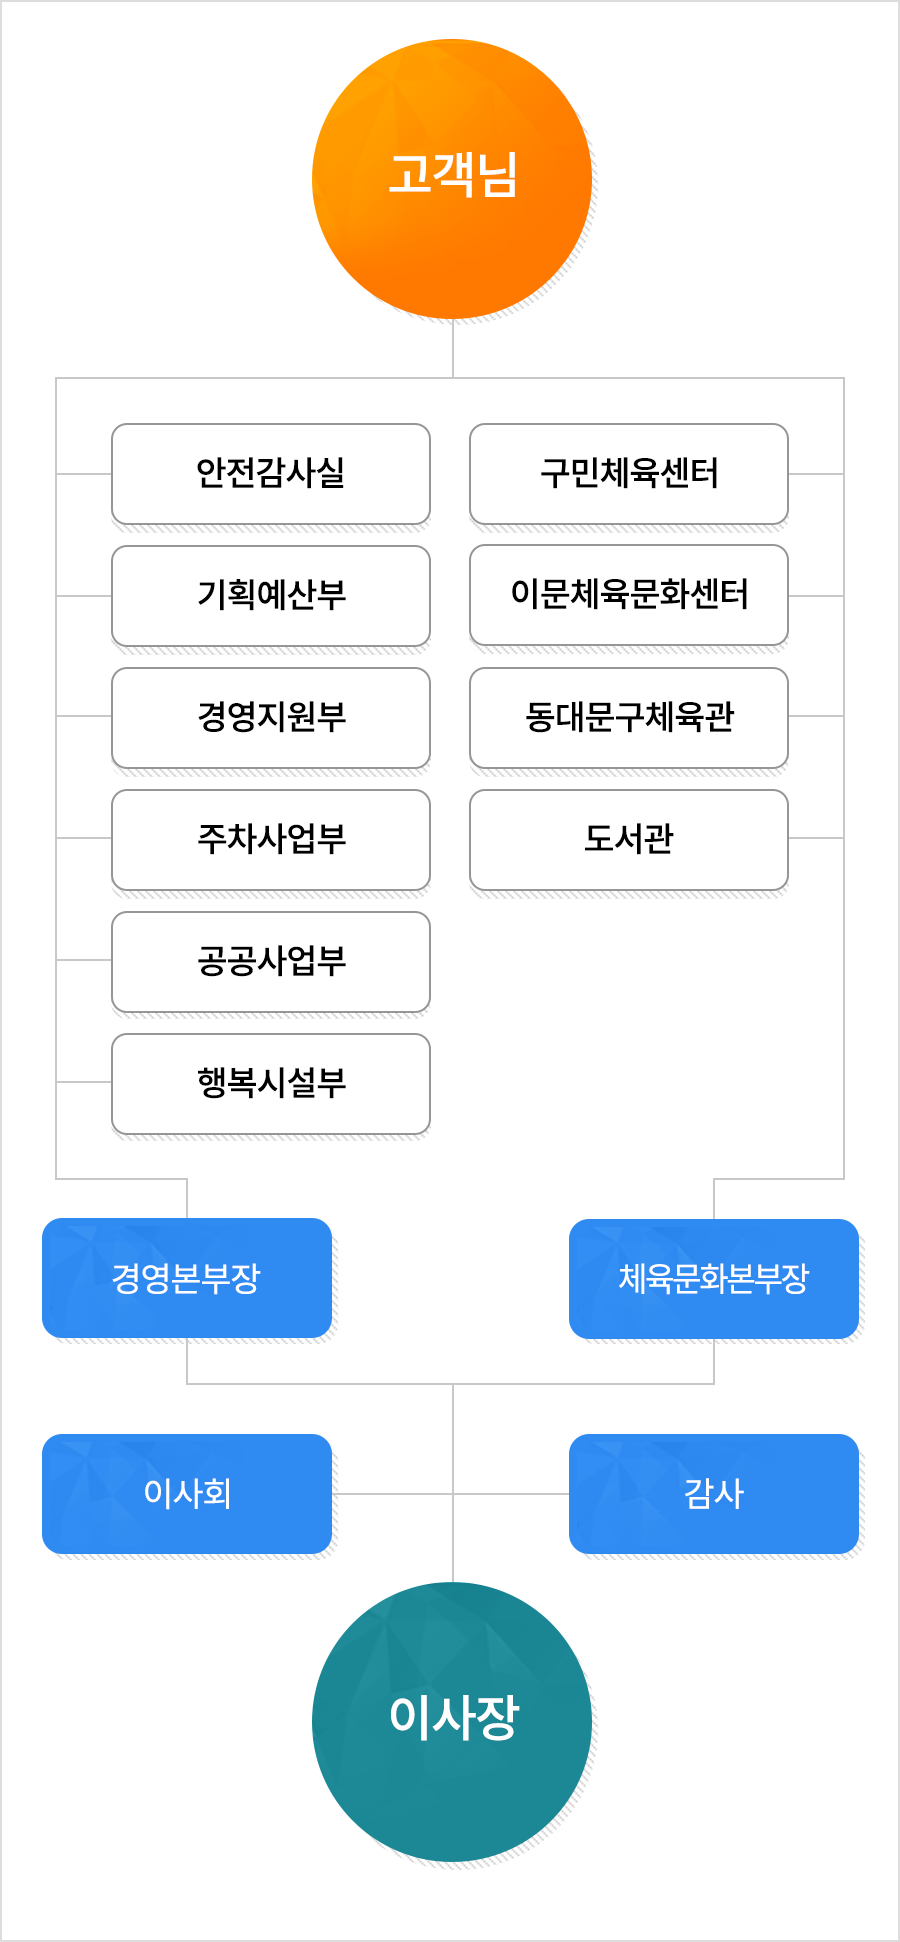900x1942 pixels.
Task: Click the 도서관 box
Action: pos(629,839)
